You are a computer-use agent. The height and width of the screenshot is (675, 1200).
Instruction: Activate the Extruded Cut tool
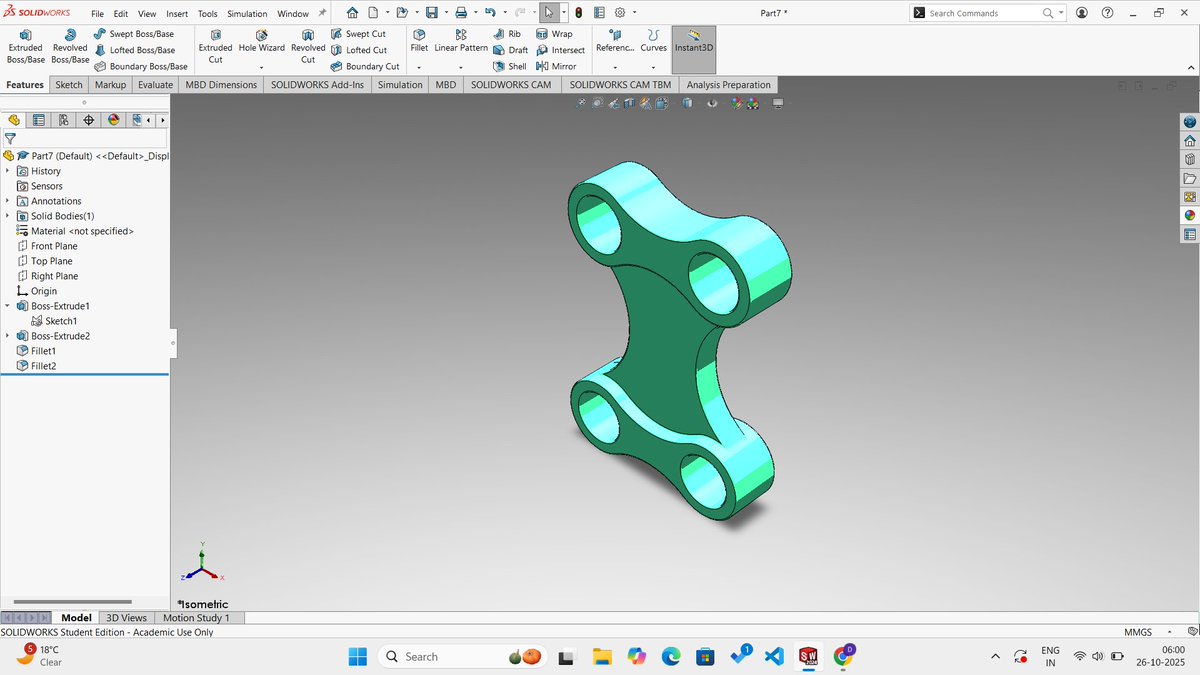215,47
